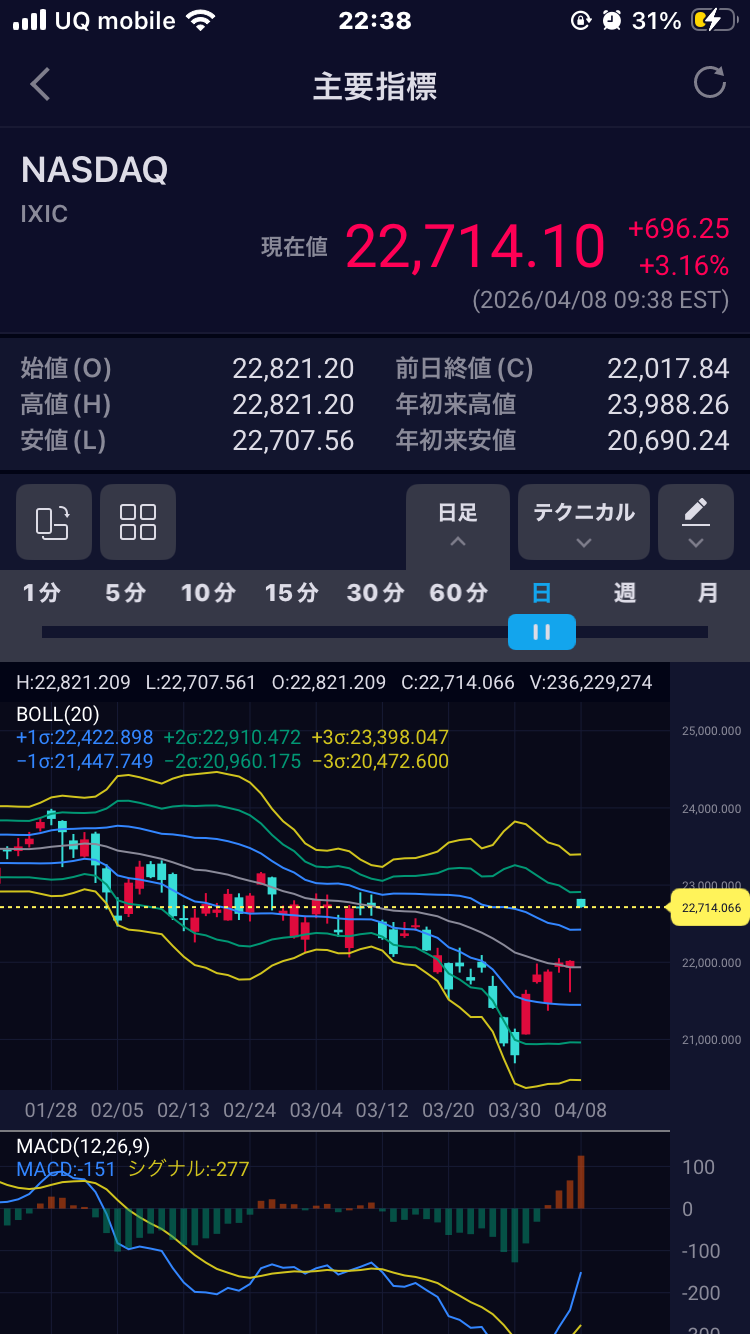This screenshot has width=750, height=1334.
Task: Tap the blue timeframe slider handle
Action: (541, 632)
